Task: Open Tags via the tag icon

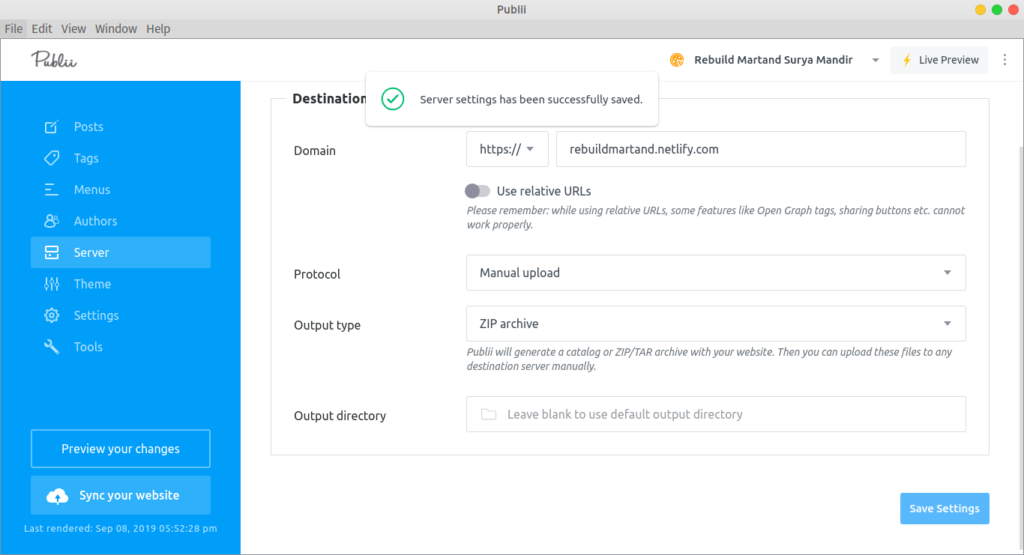Action: (51, 158)
